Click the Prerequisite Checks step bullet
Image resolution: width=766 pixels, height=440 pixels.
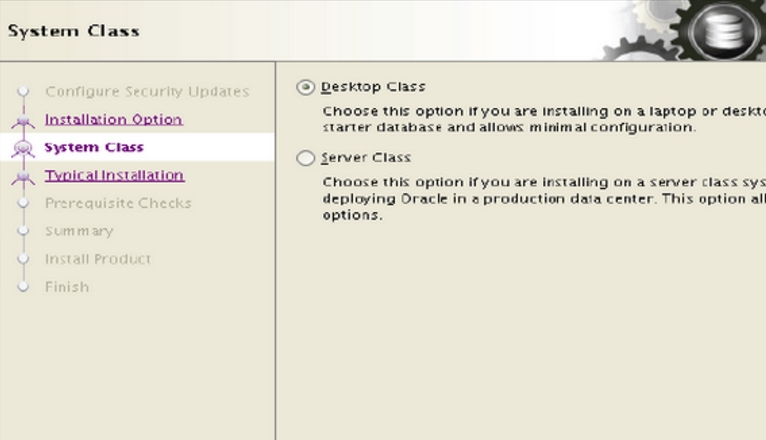tap(23, 203)
